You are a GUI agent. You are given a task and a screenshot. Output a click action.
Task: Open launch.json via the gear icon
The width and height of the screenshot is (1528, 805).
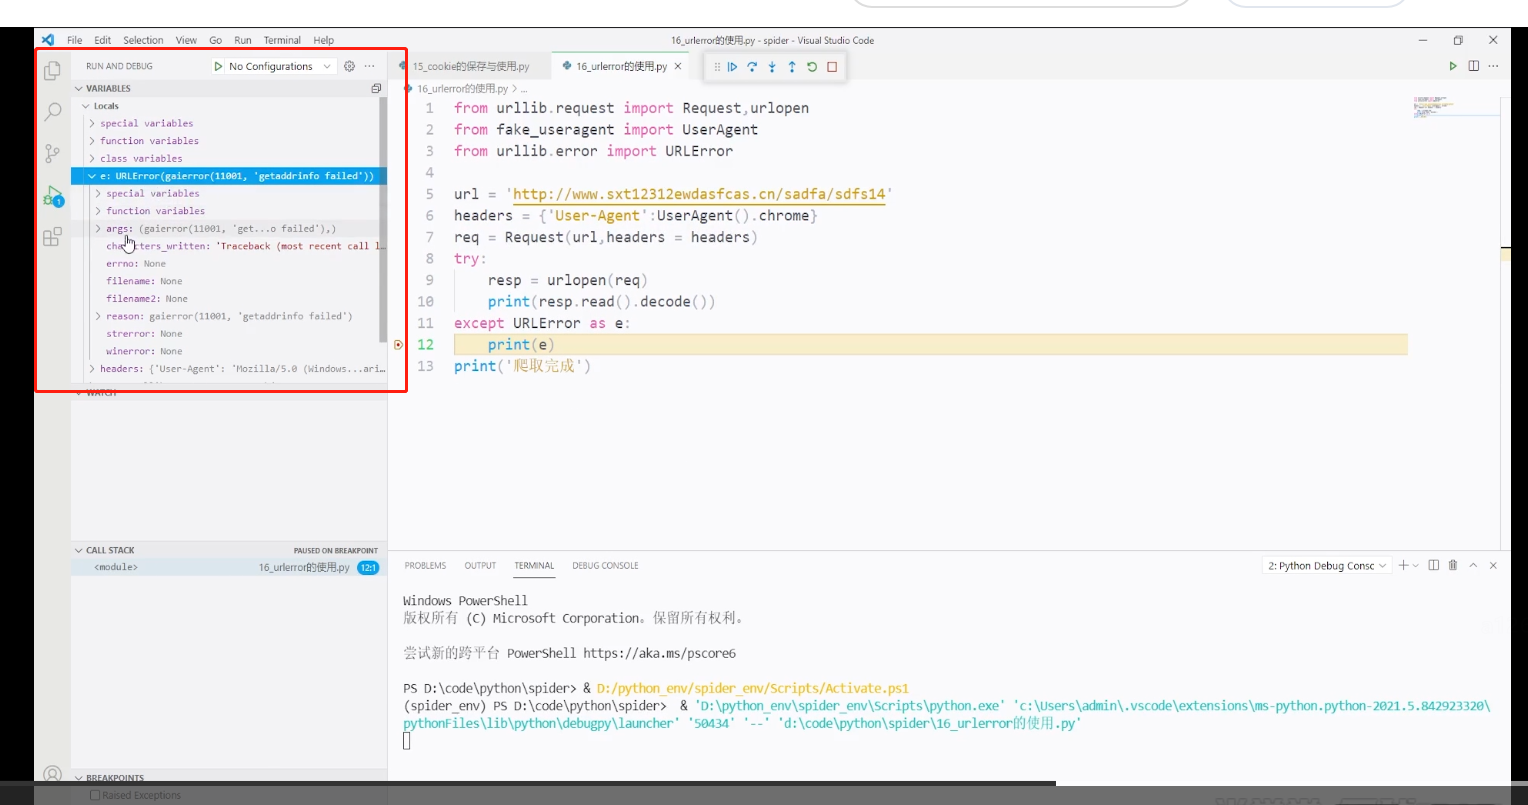pos(349,66)
